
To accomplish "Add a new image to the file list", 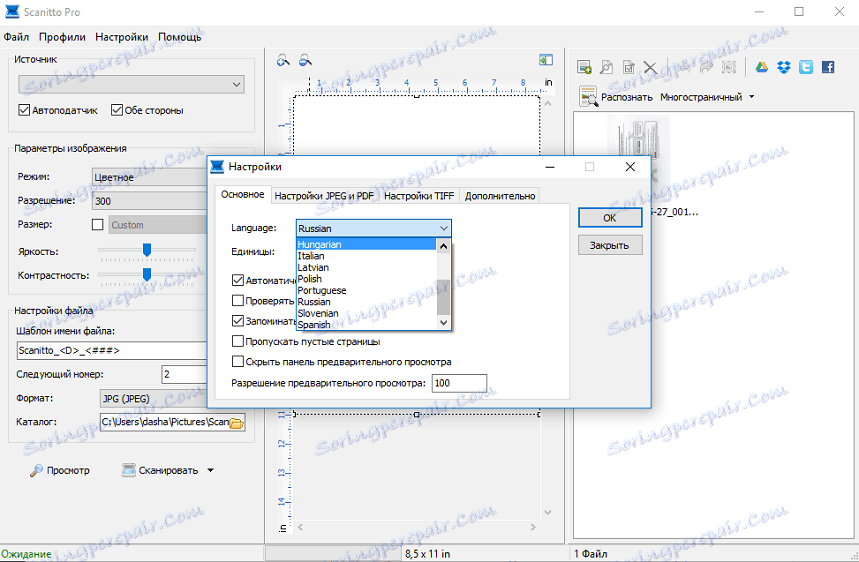I will point(585,67).
